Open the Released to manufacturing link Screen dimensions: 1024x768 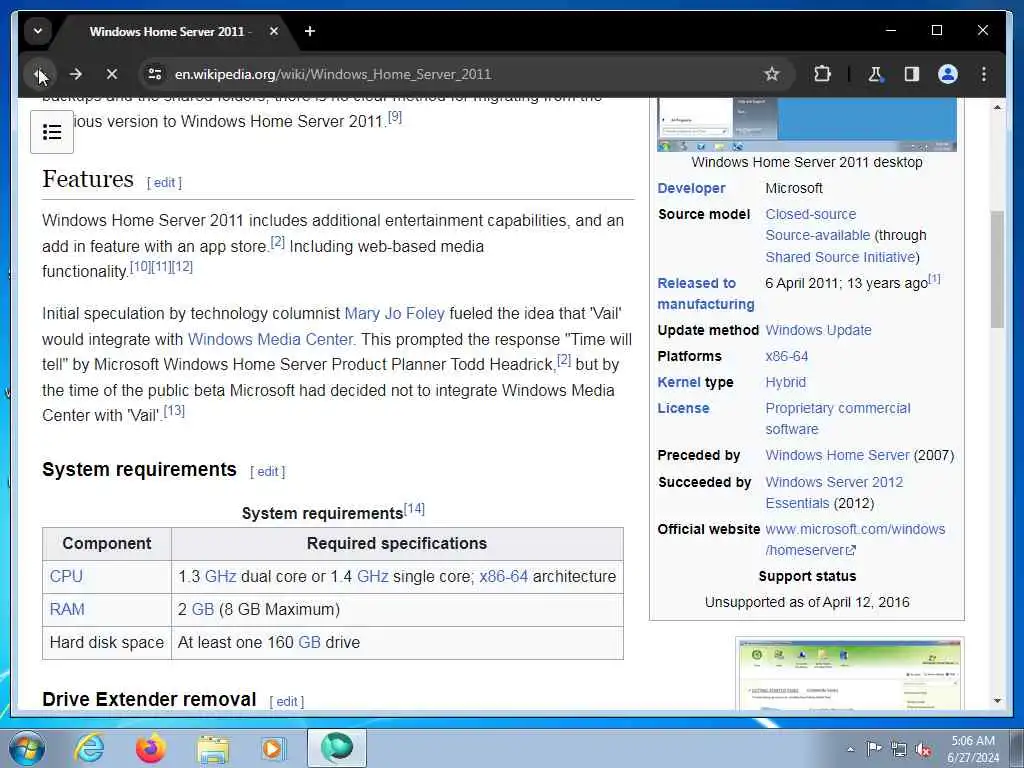pos(705,294)
